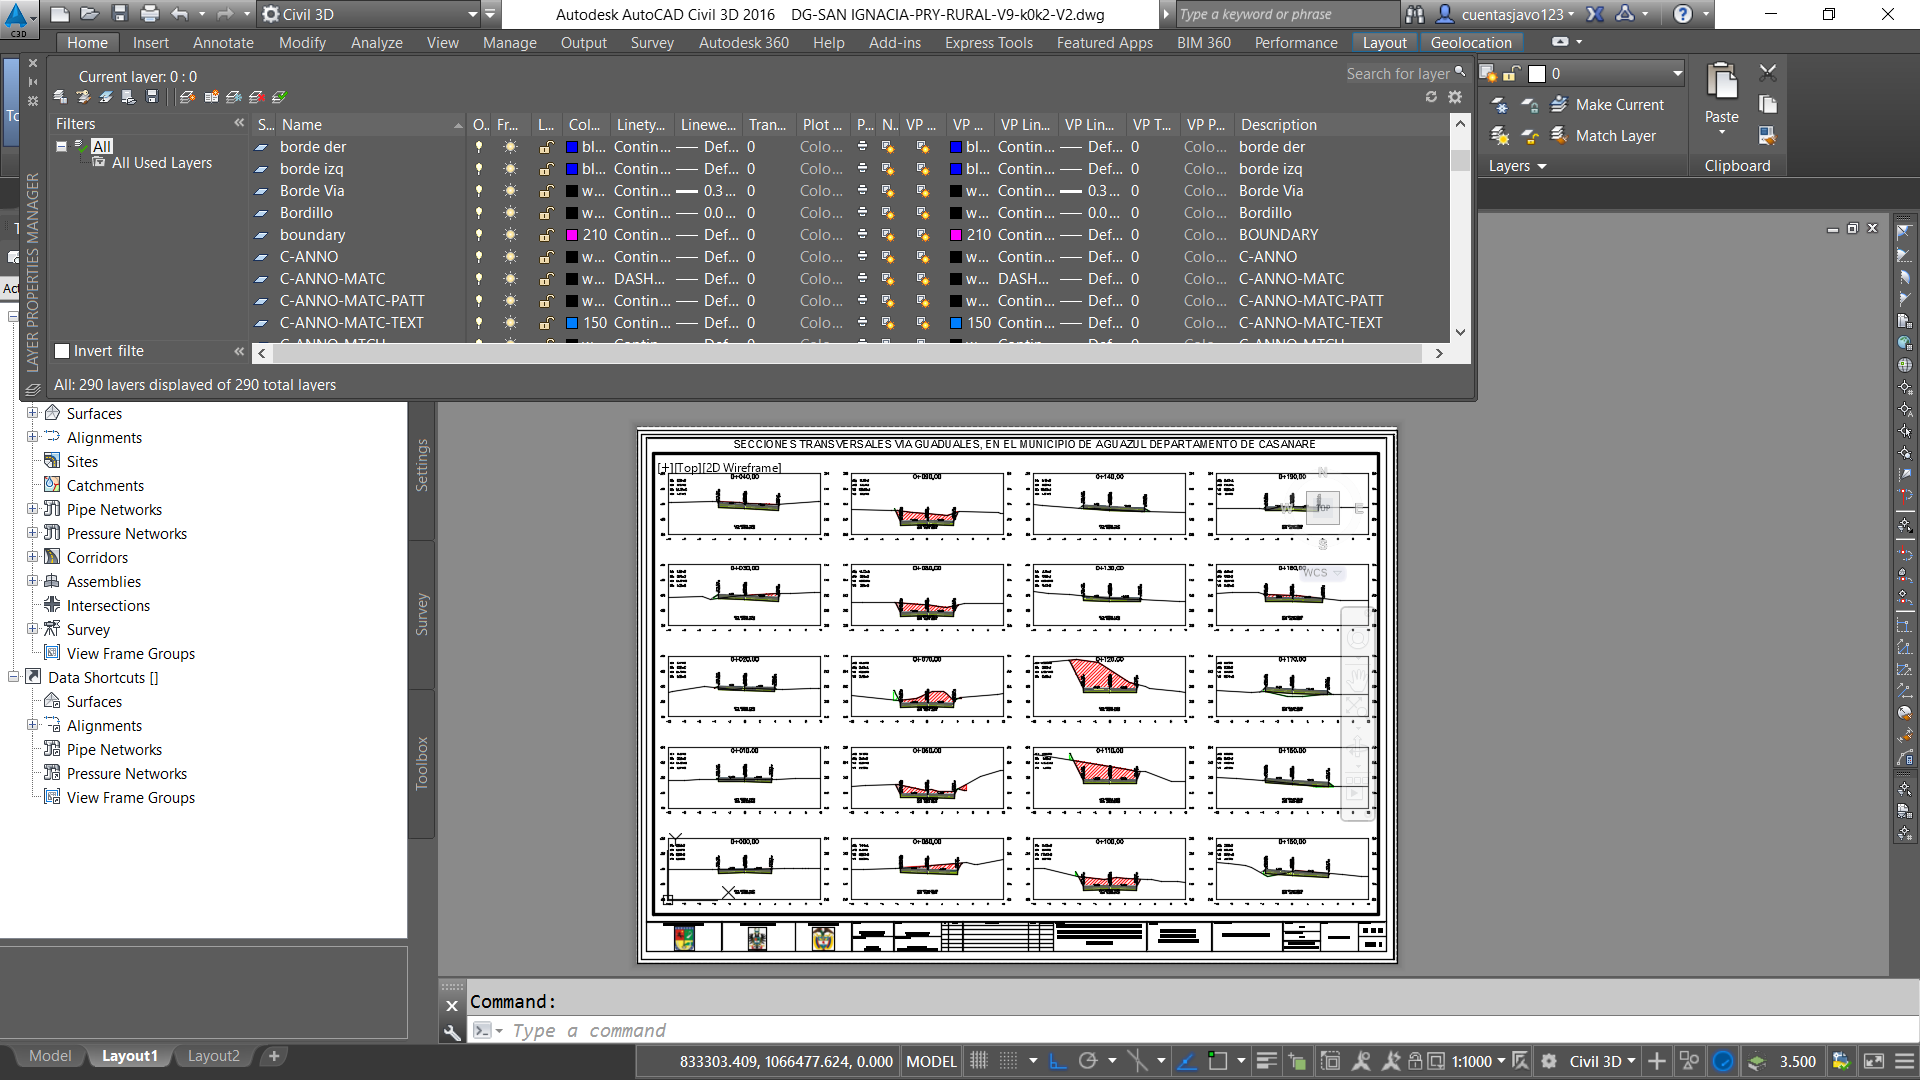Viewport: 1920px width, 1080px height.
Task: Turn off the lightbulb for layer borde der
Action: (480, 147)
